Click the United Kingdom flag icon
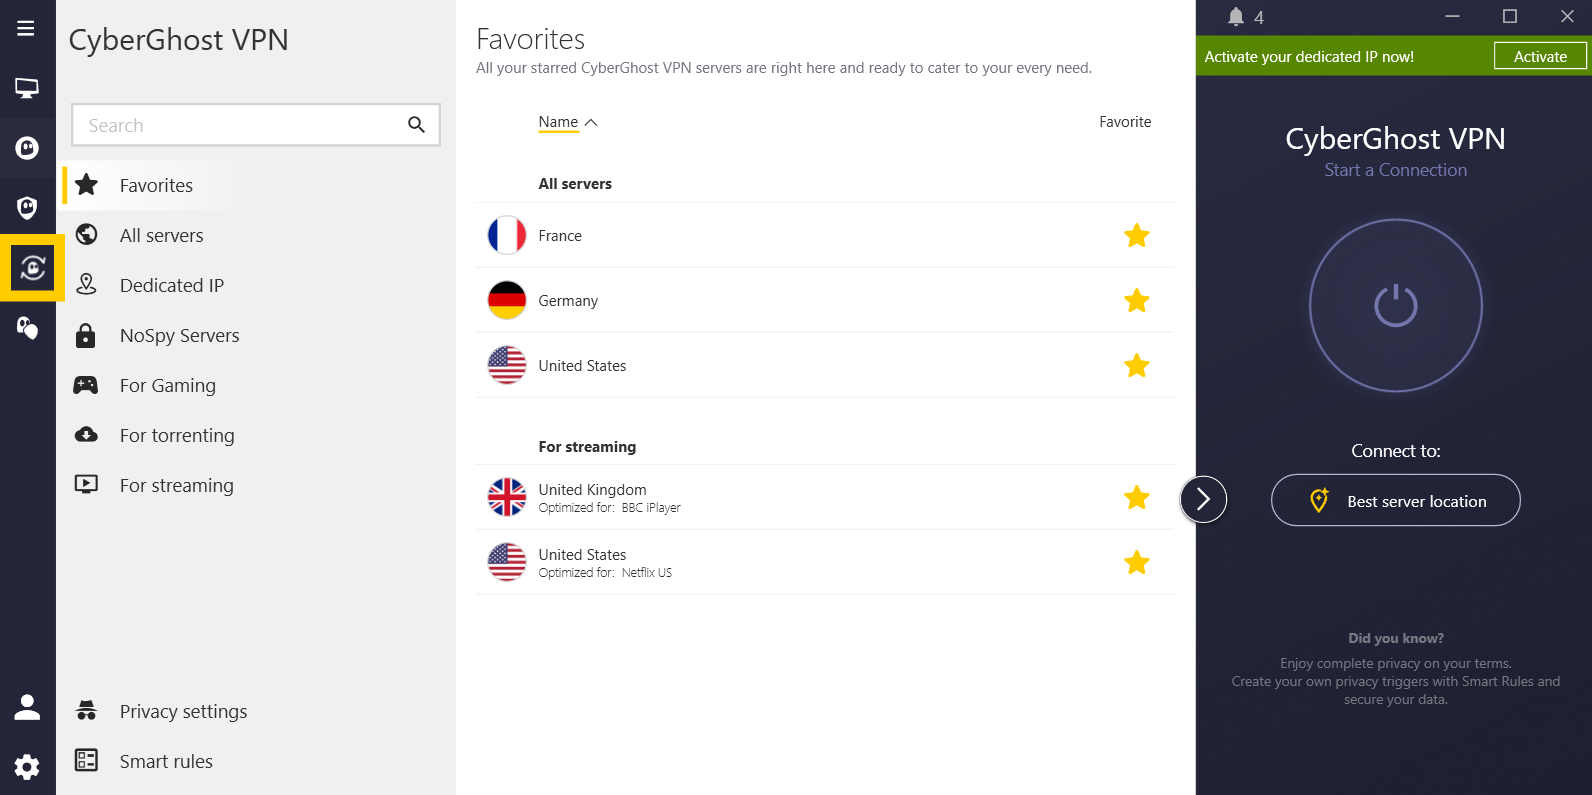The width and height of the screenshot is (1592, 795). 507,497
